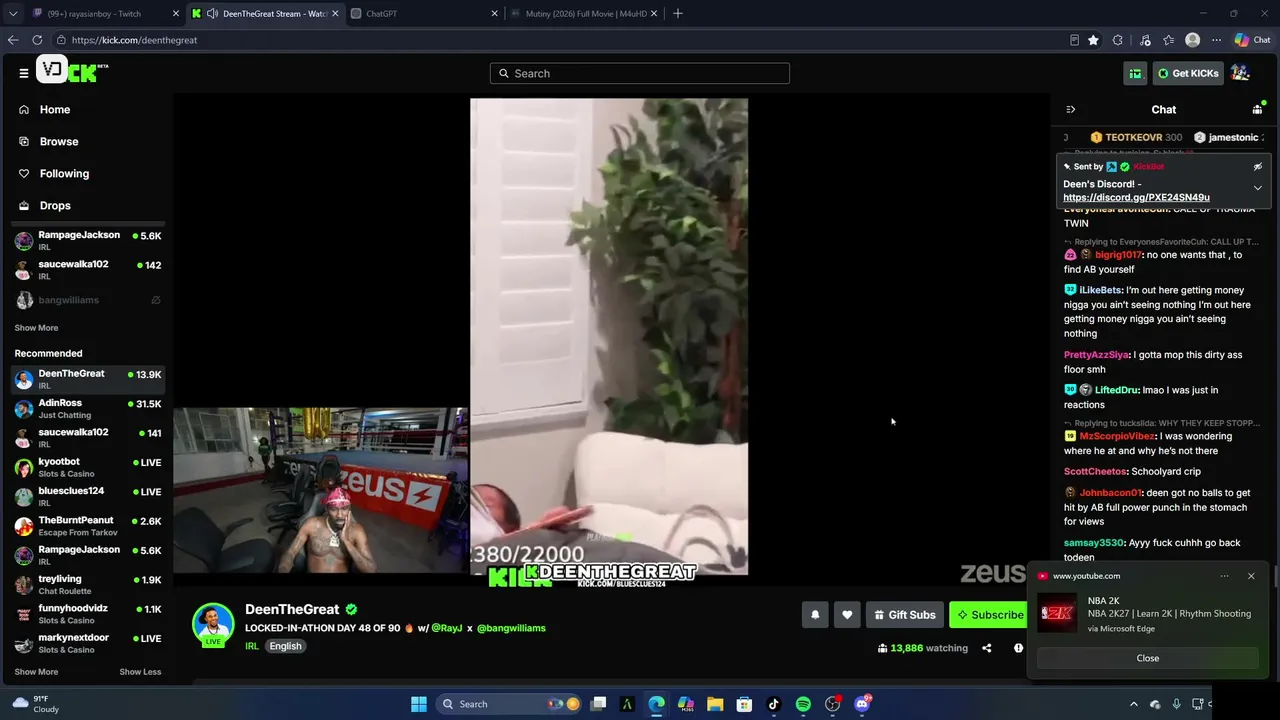Open chat users icon beside Chat title
This screenshot has height=720, width=1280.
1257,110
